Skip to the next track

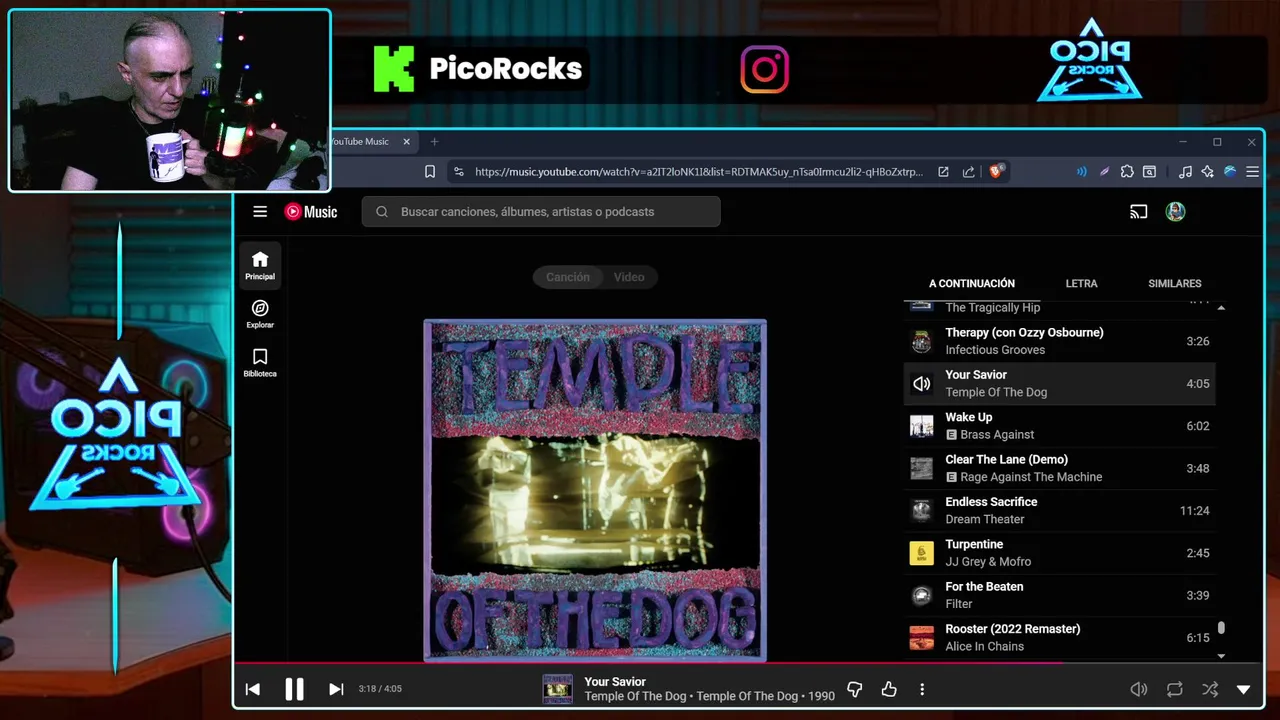[336, 689]
